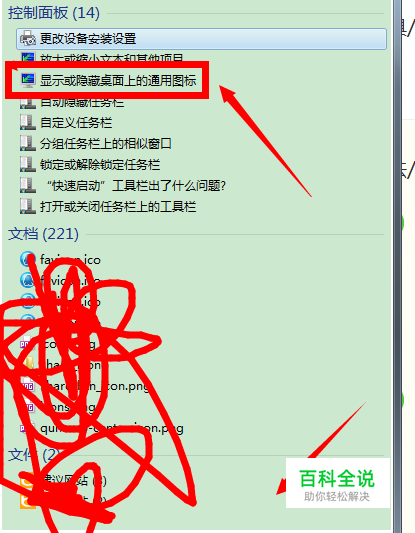Click the gray vertical scrollbar at right edge
The image size is (415, 533).
pyautogui.click(x=397, y=266)
